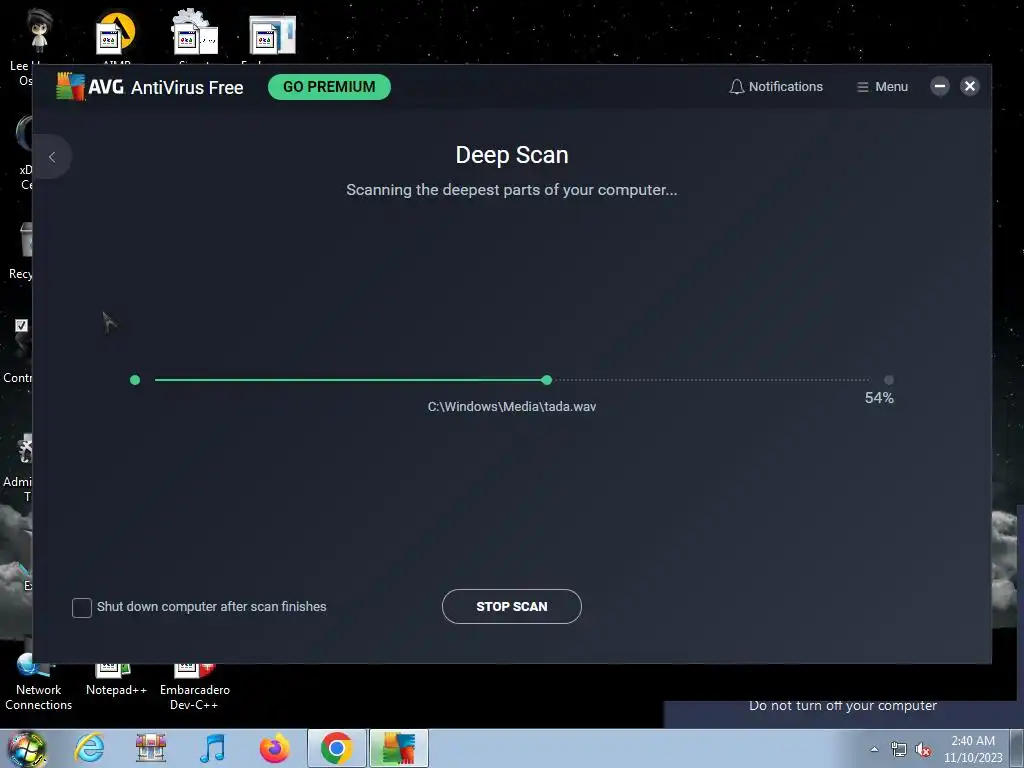Viewport: 1024px width, 768px height.
Task: Stop the running deep scan
Action: (511, 607)
